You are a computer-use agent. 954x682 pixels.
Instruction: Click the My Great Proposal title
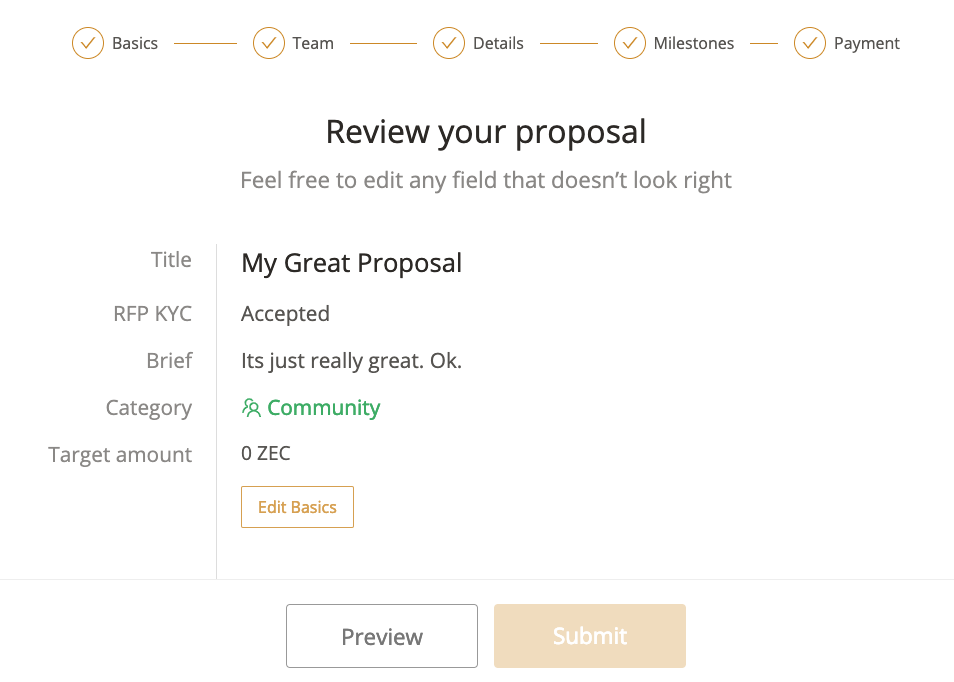(352, 263)
